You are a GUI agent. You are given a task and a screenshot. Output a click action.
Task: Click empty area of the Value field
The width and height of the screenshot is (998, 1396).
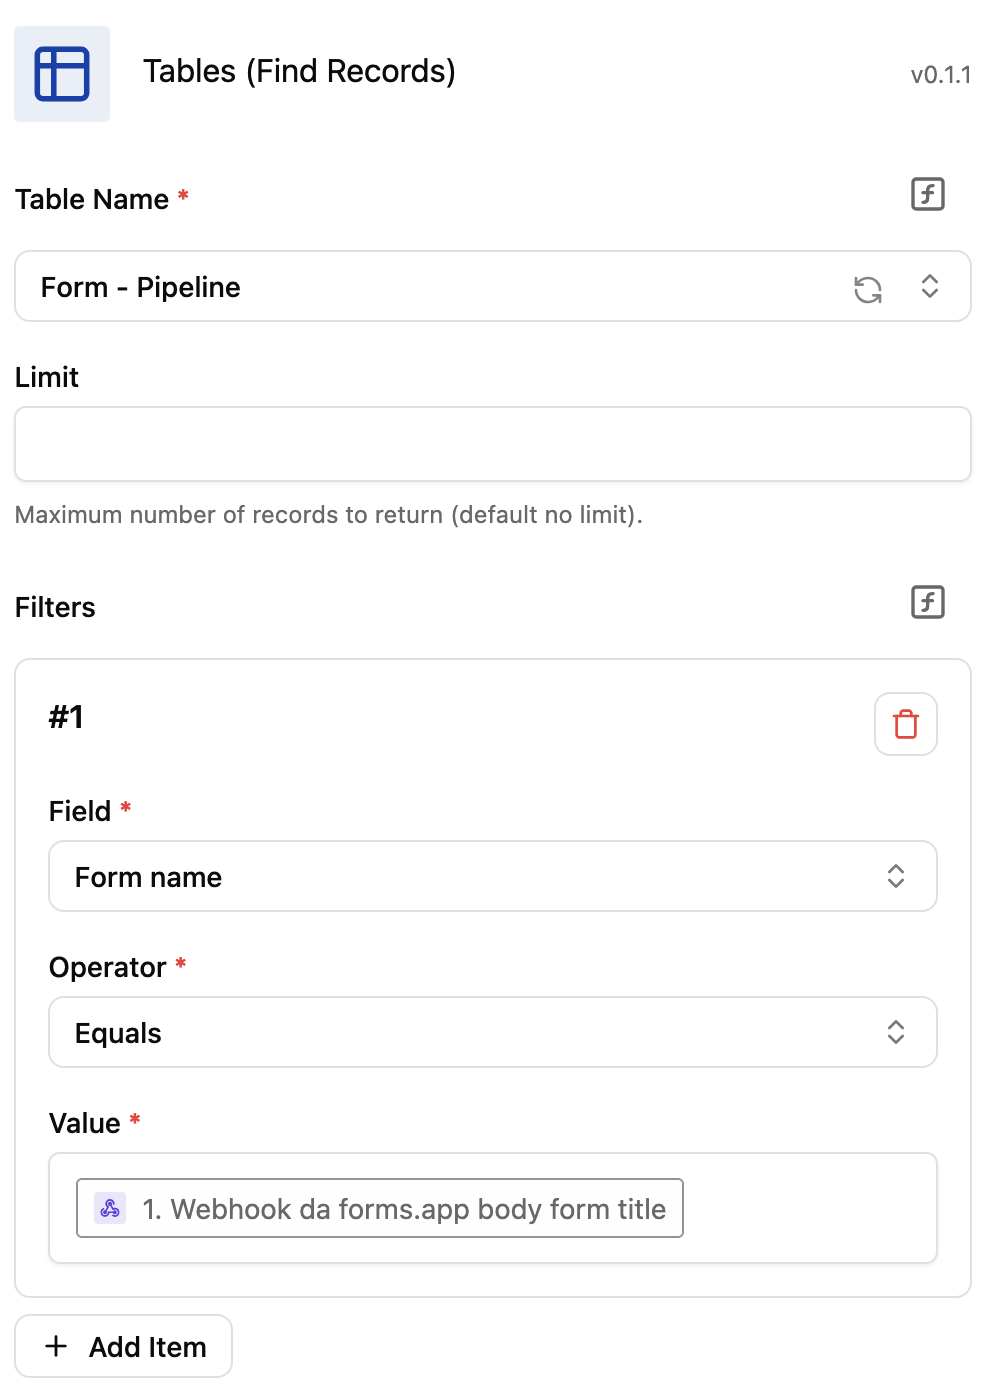810,1209
